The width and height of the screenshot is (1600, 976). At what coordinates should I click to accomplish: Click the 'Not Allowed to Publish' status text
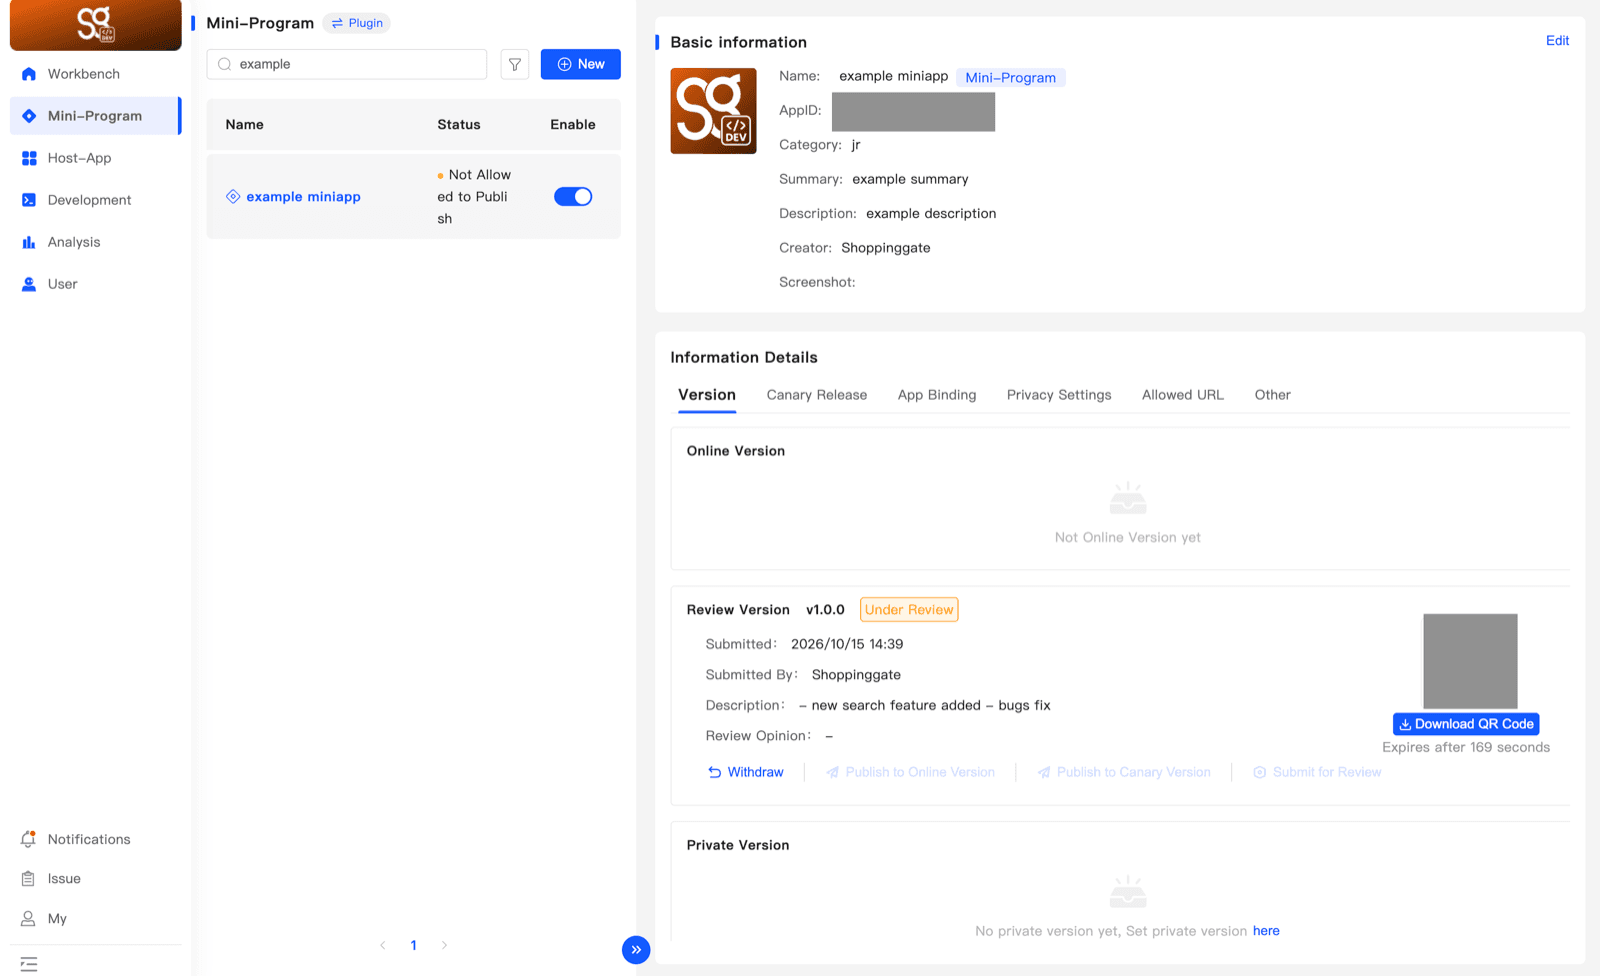click(474, 197)
